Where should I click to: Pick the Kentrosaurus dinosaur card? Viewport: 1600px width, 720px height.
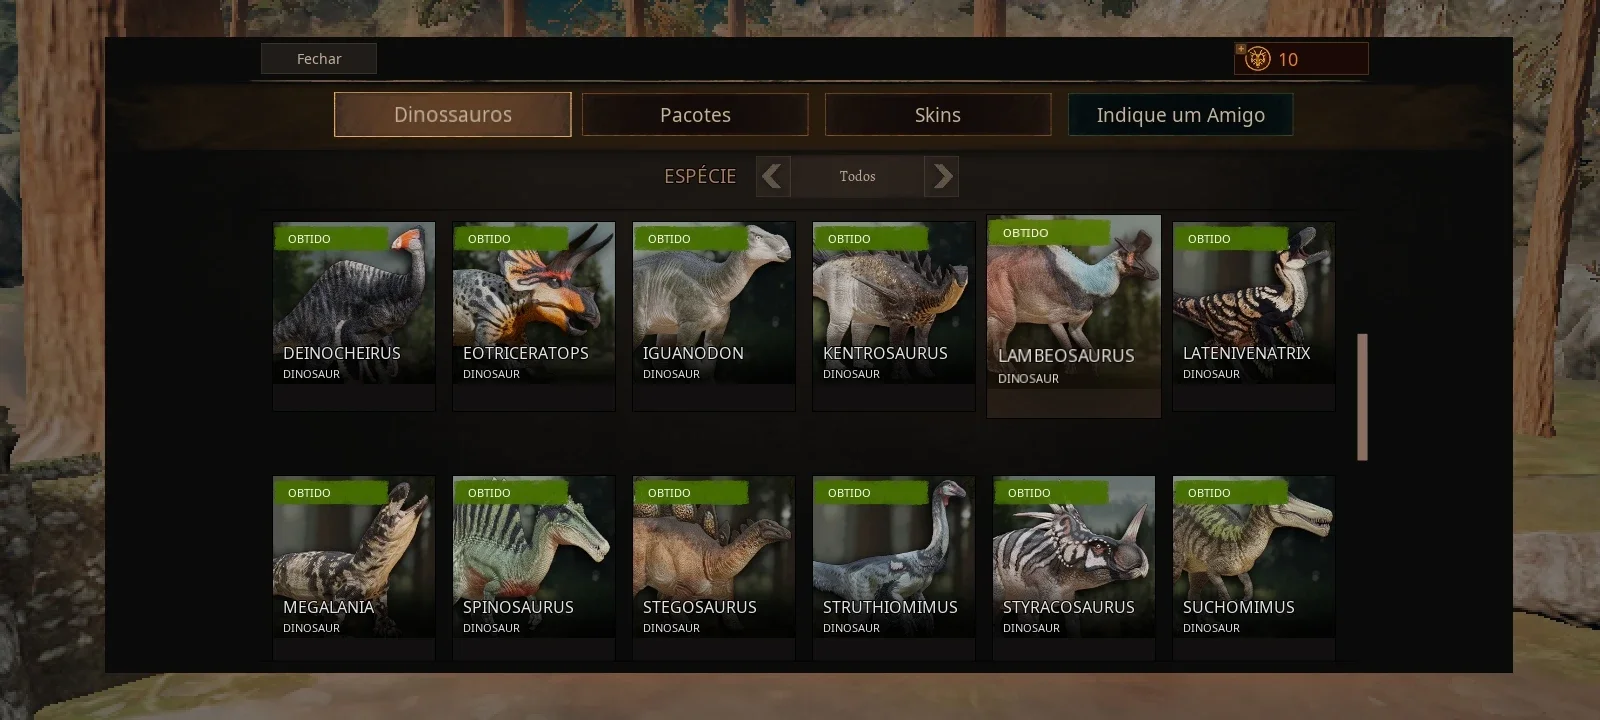tap(894, 316)
